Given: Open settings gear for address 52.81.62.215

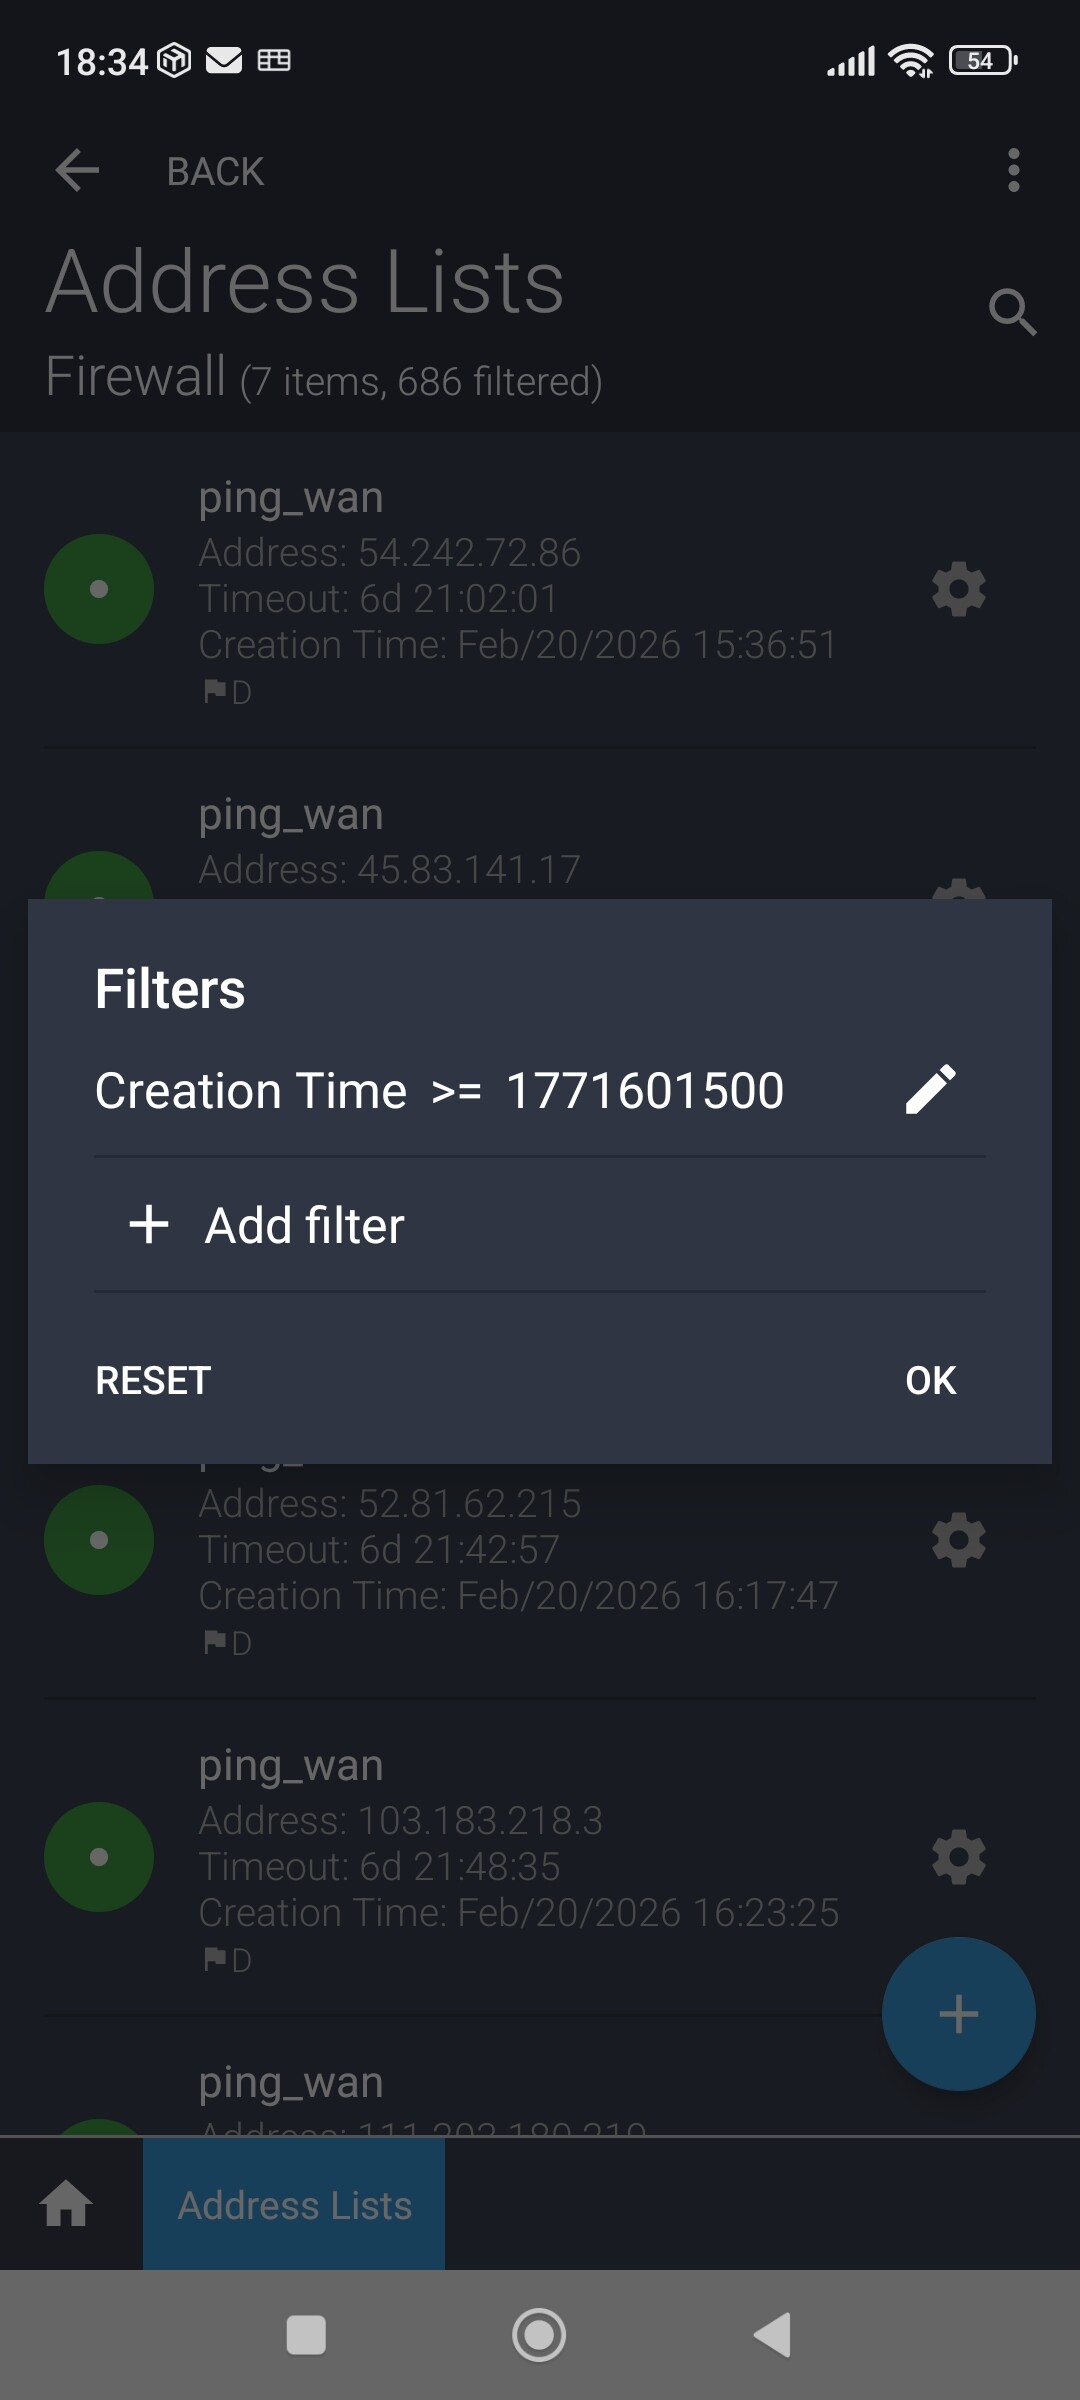Looking at the screenshot, I should pyautogui.click(x=958, y=1540).
